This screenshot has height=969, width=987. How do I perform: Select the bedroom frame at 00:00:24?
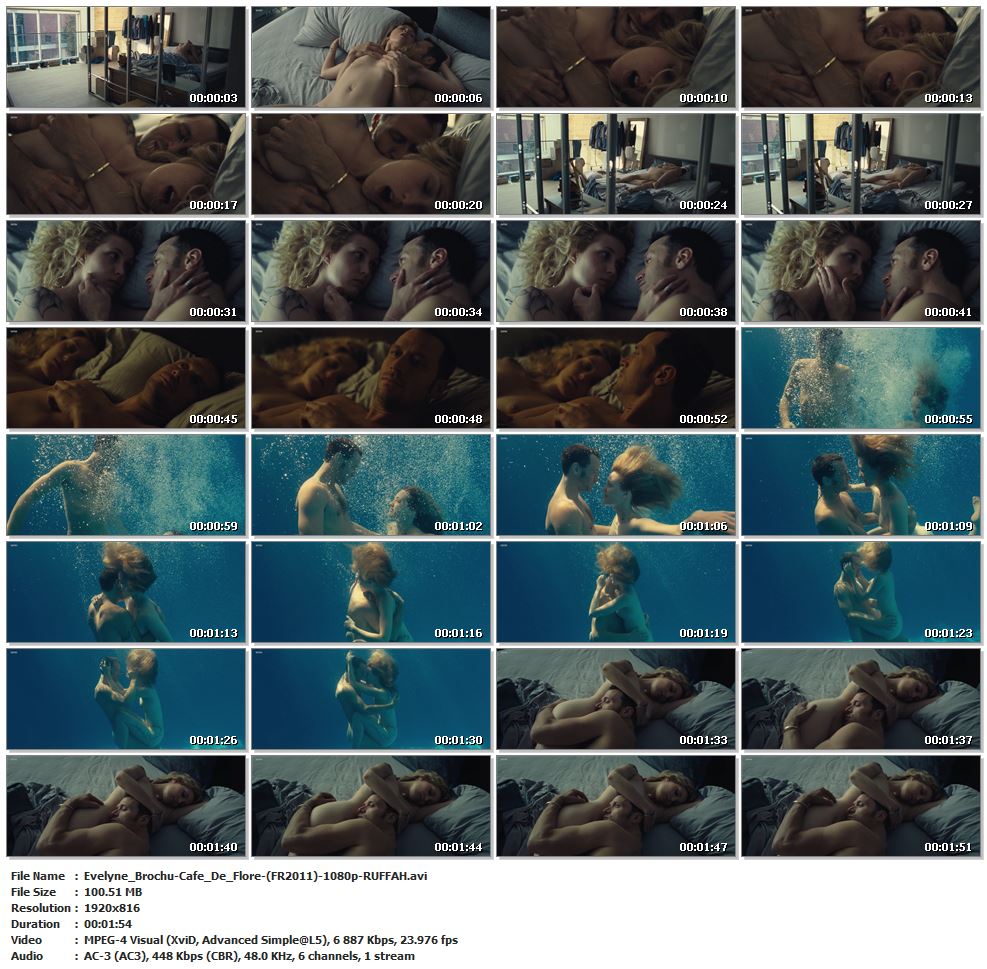(x=616, y=164)
